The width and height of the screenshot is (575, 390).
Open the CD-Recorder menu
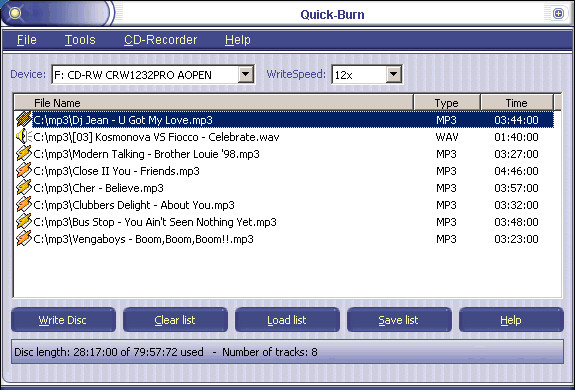click(160, 40)
